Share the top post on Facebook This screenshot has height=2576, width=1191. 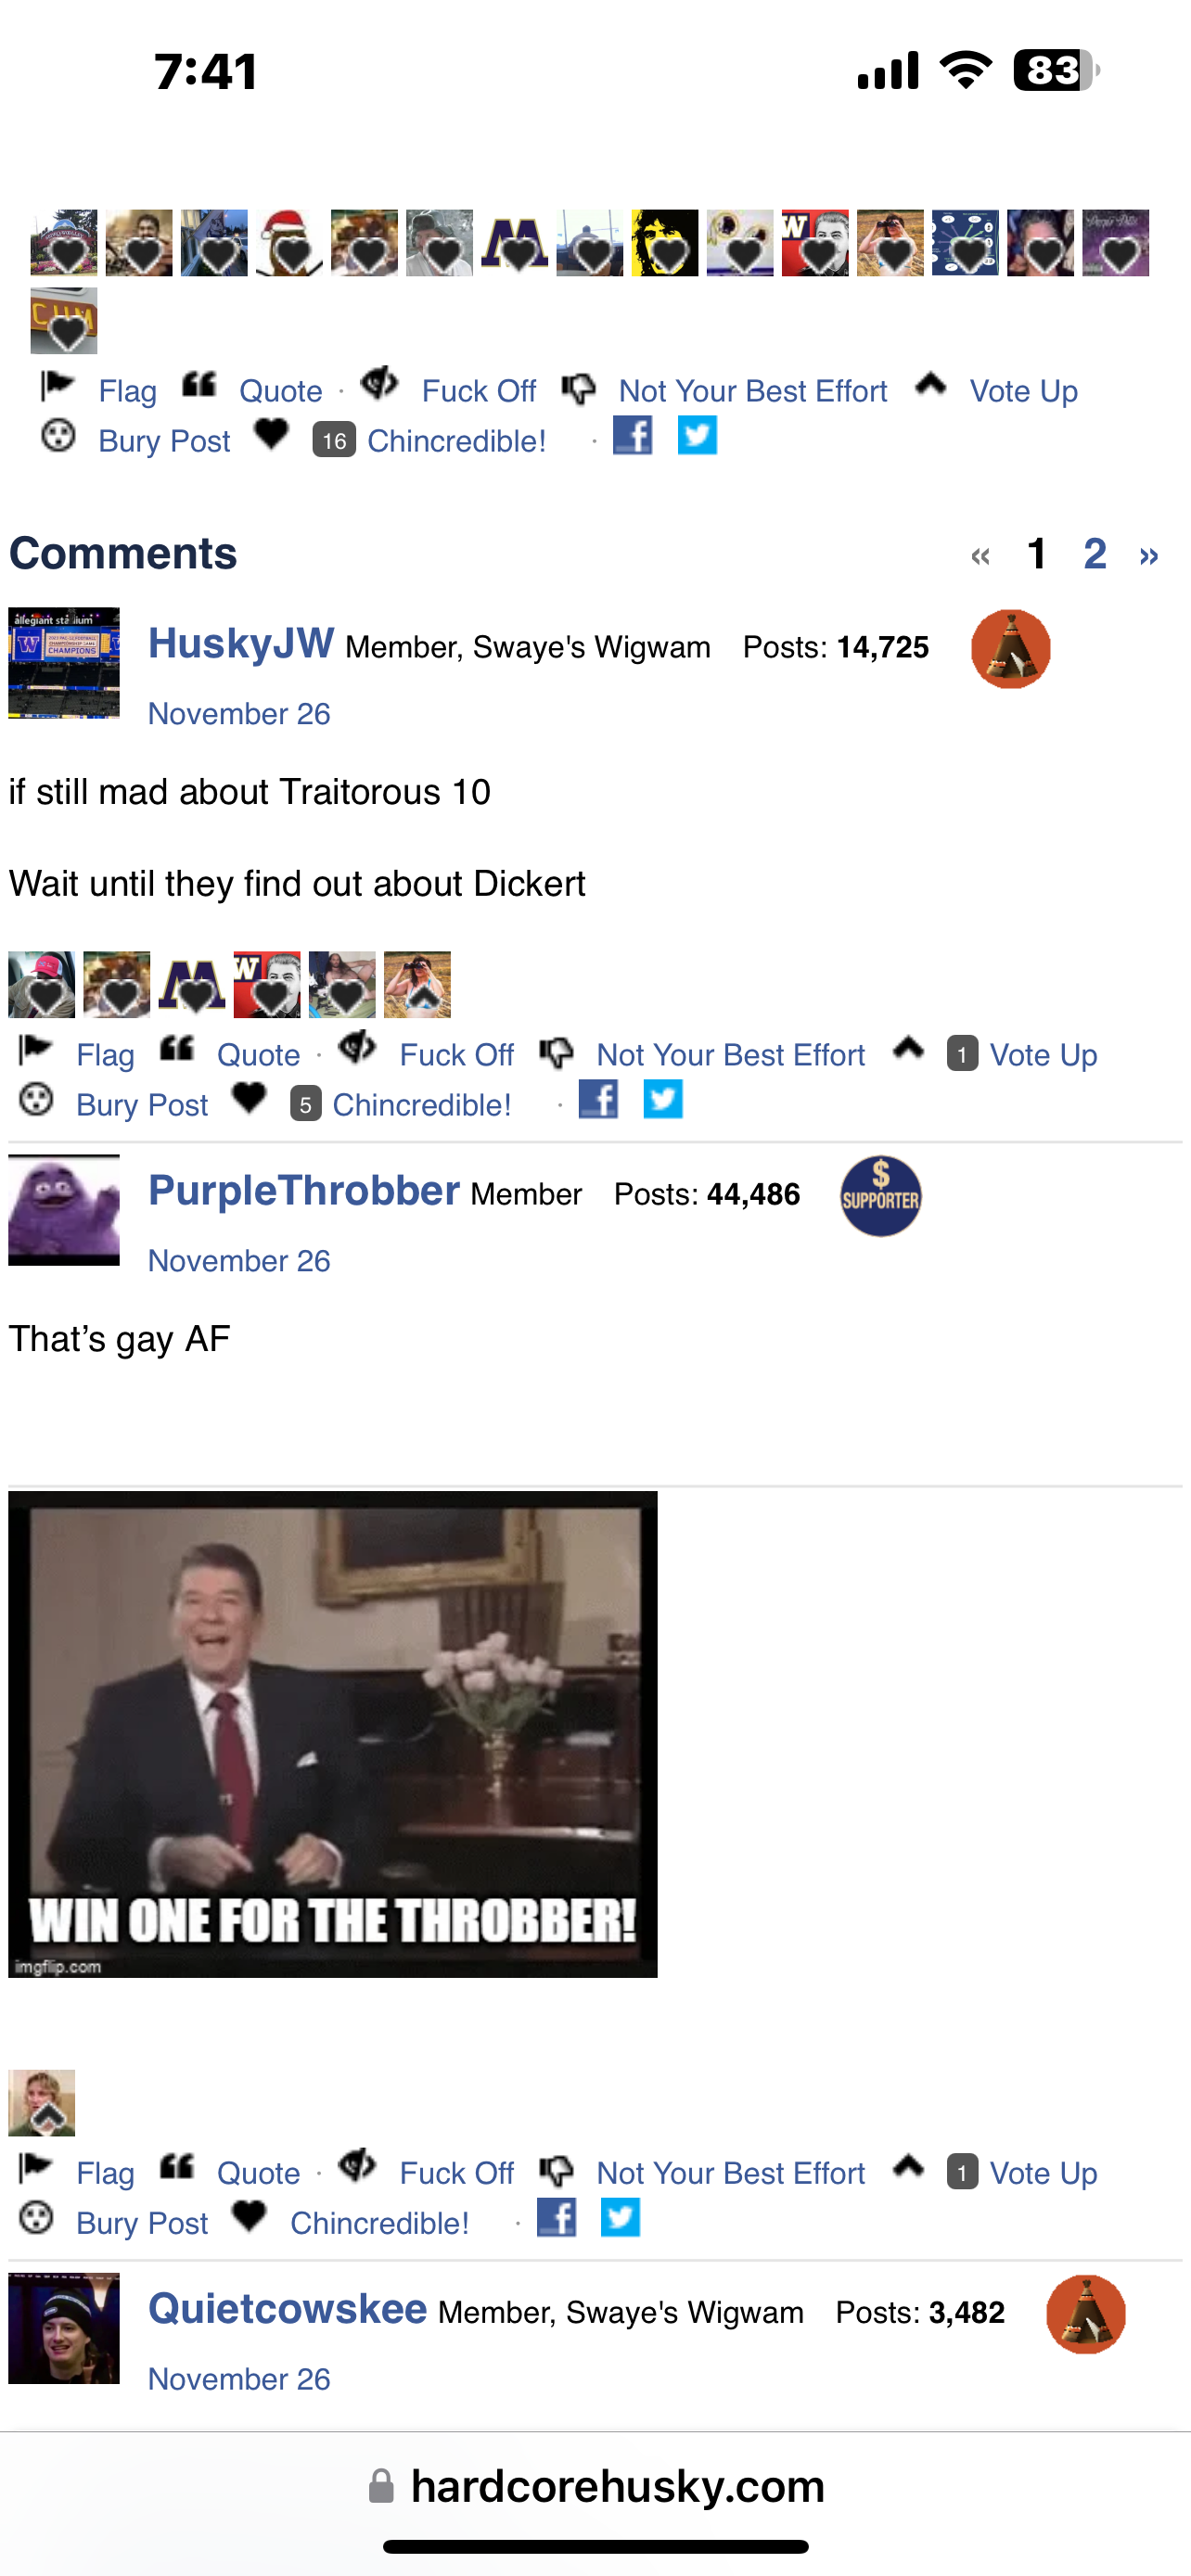[x=632, y=435]
